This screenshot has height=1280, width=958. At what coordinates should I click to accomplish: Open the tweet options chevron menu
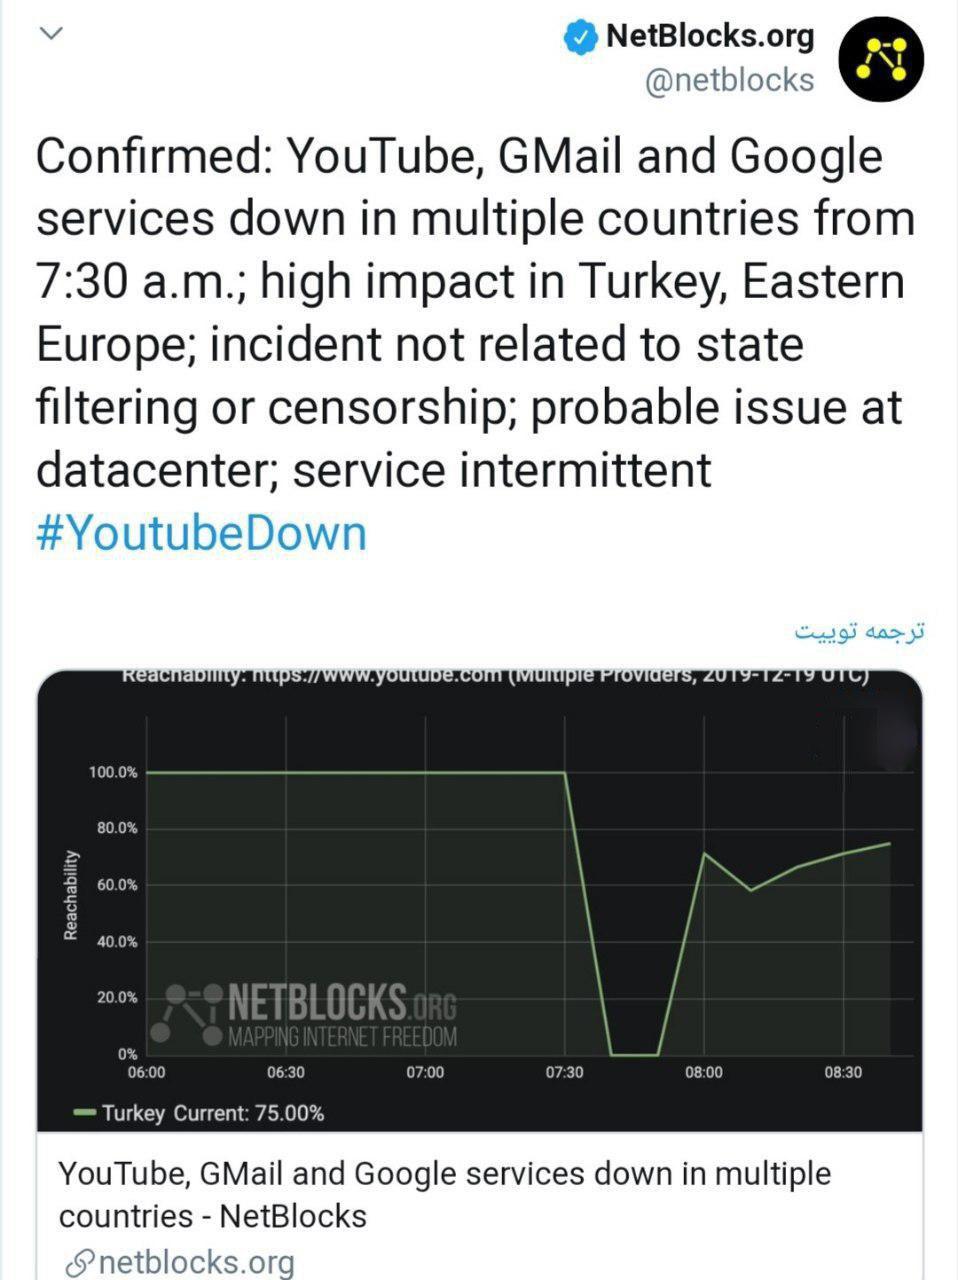click(51, 34)
